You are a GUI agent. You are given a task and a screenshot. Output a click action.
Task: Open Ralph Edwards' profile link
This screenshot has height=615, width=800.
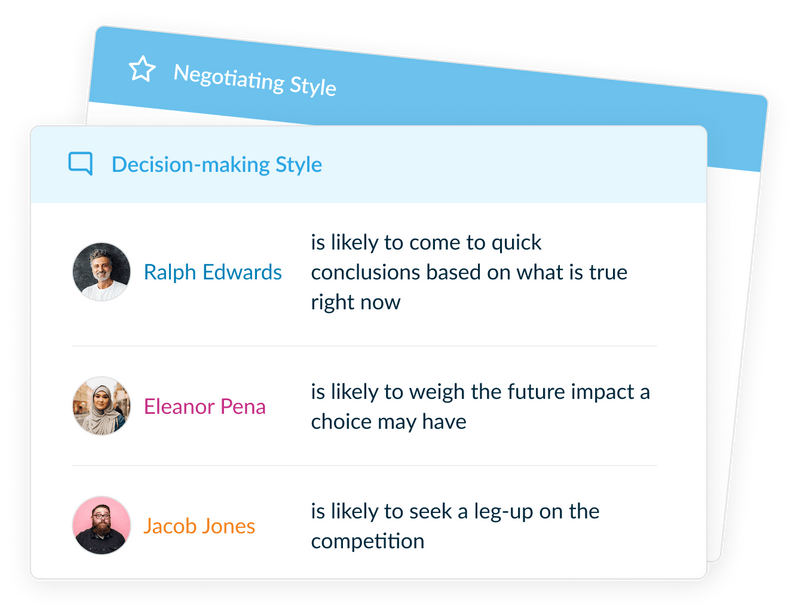[x=213, y=271]
